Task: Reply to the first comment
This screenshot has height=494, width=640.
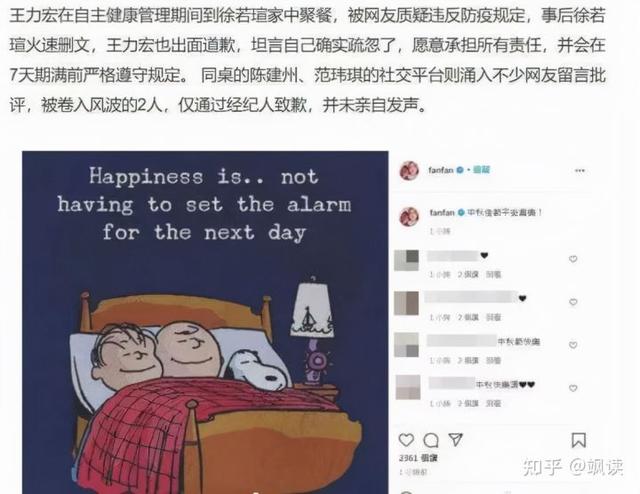Action: click(x=493, y=274)
